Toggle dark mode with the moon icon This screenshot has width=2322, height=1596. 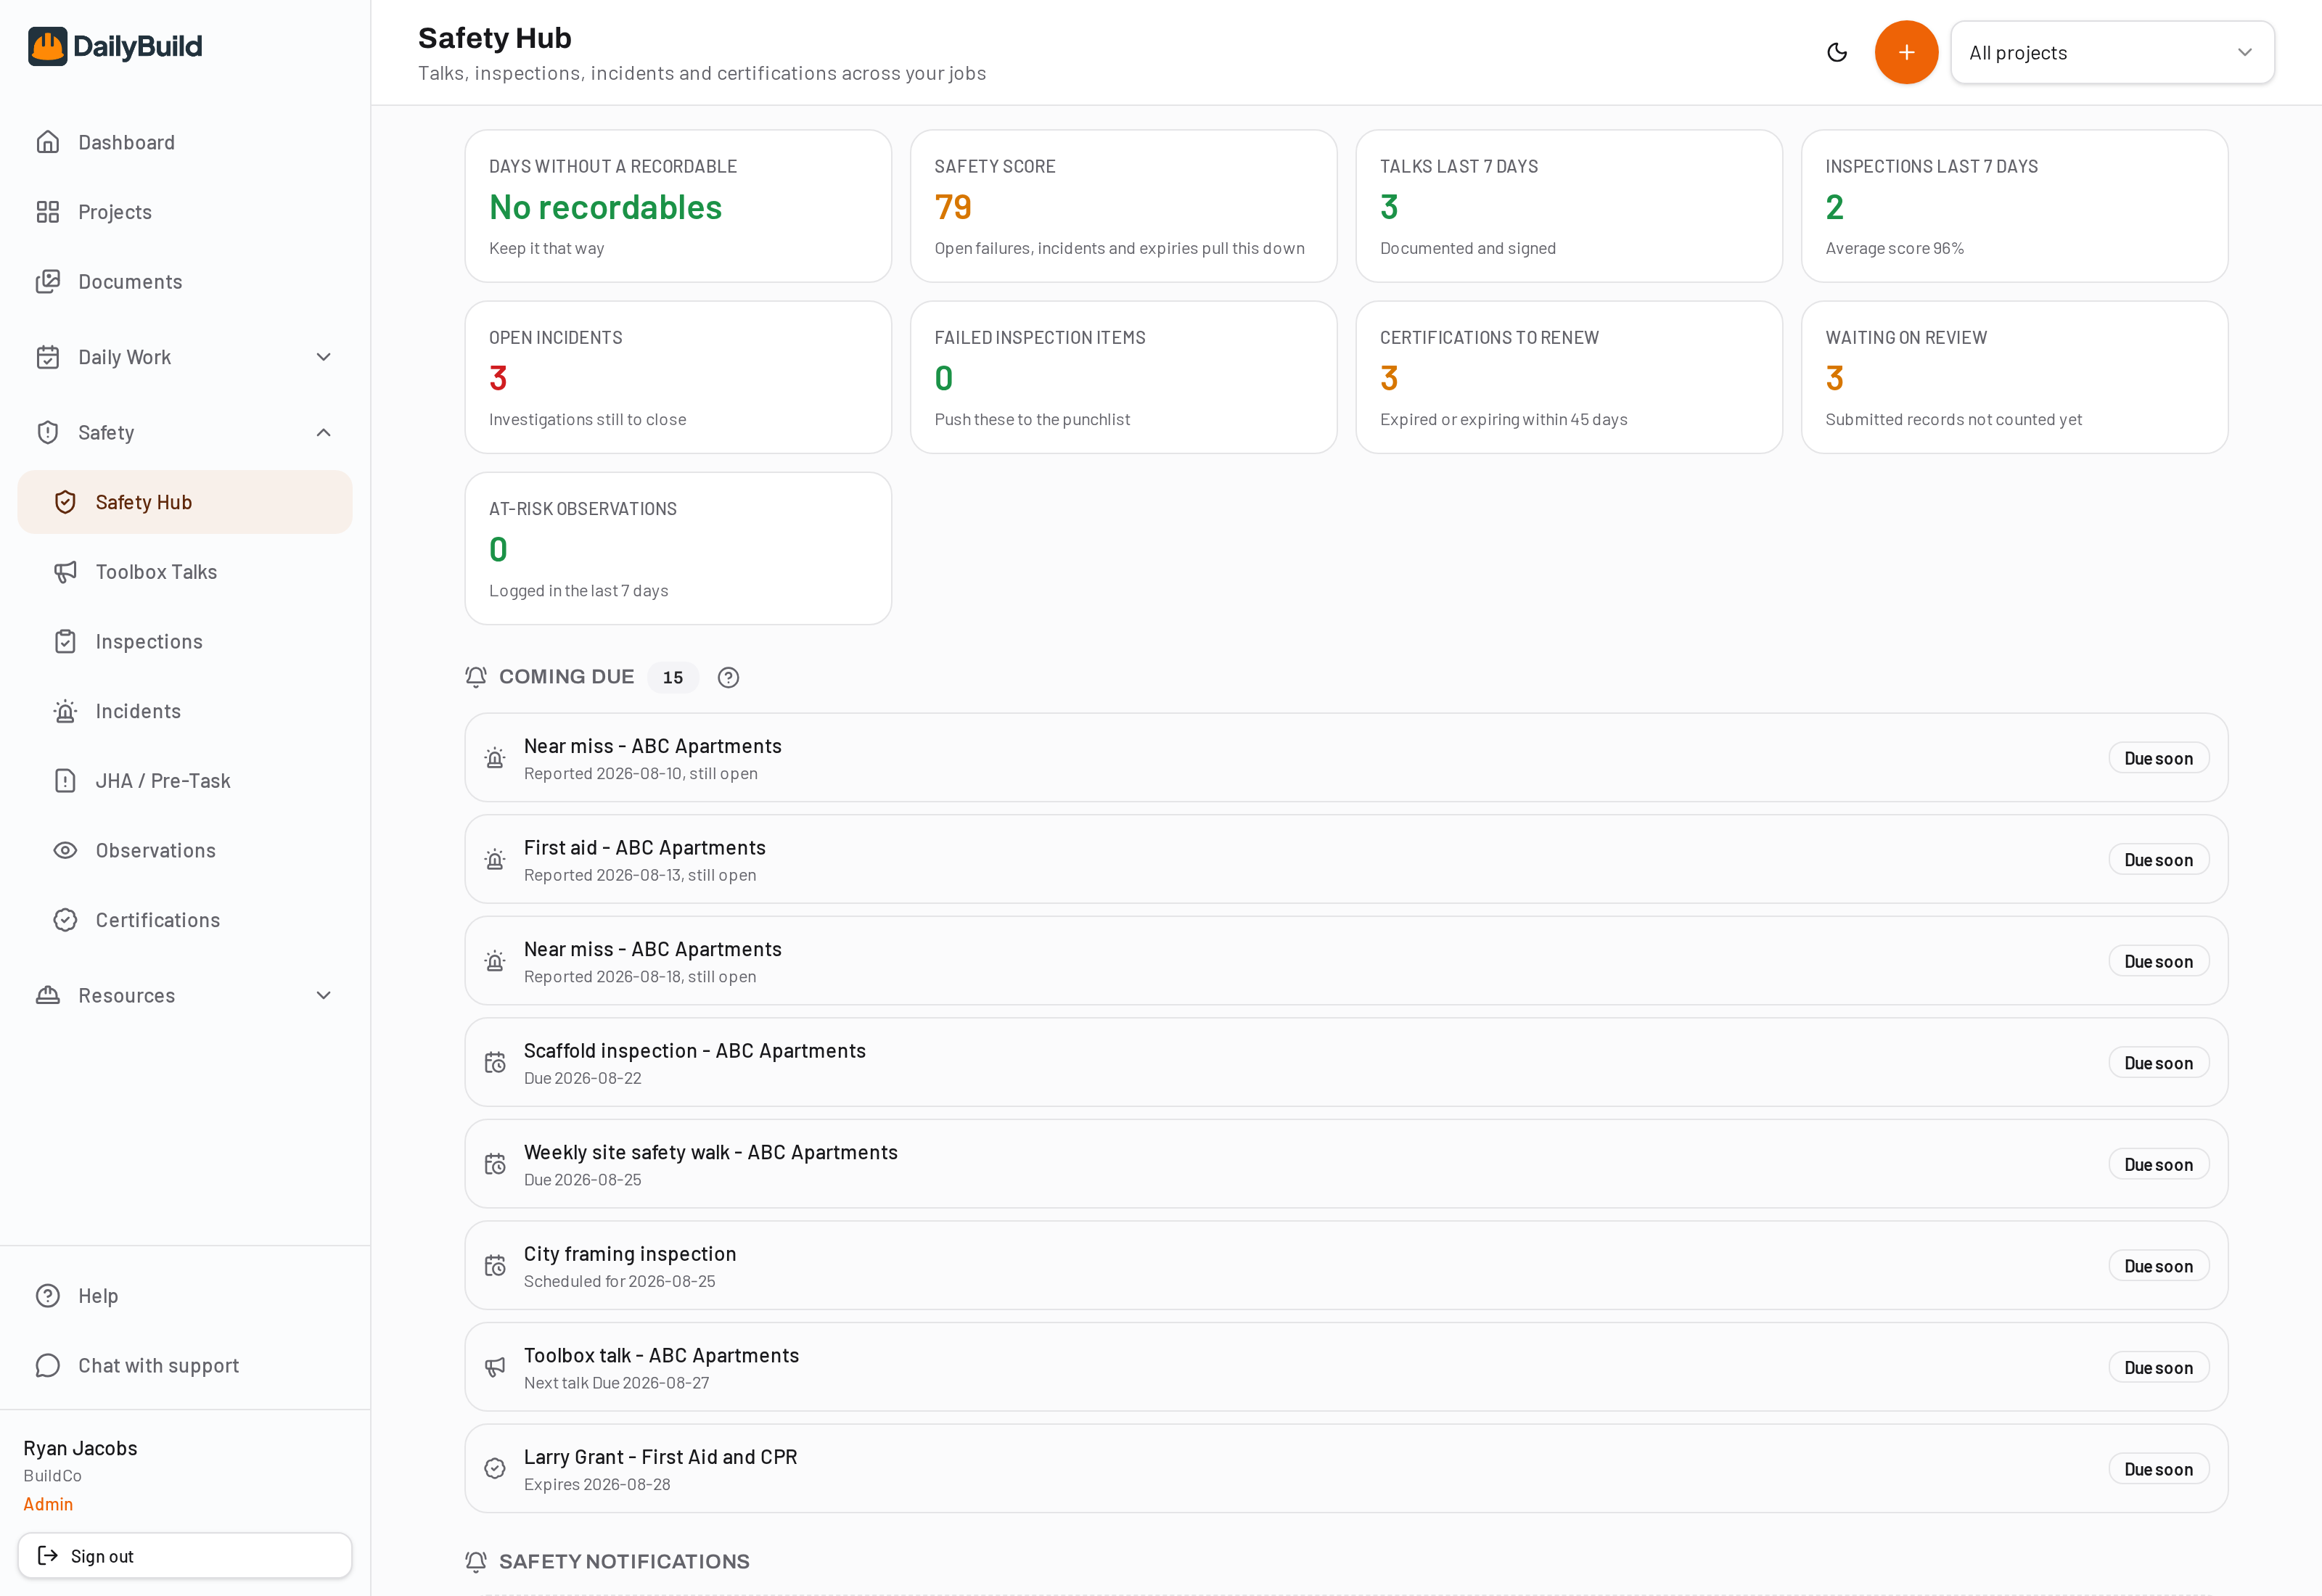(1836, 52)
